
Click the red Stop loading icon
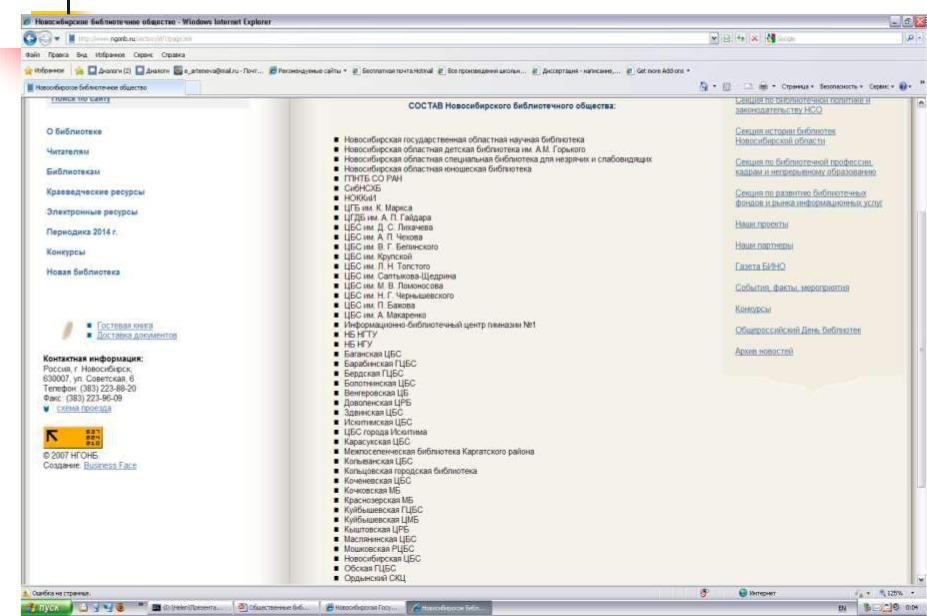pos(754,38)
